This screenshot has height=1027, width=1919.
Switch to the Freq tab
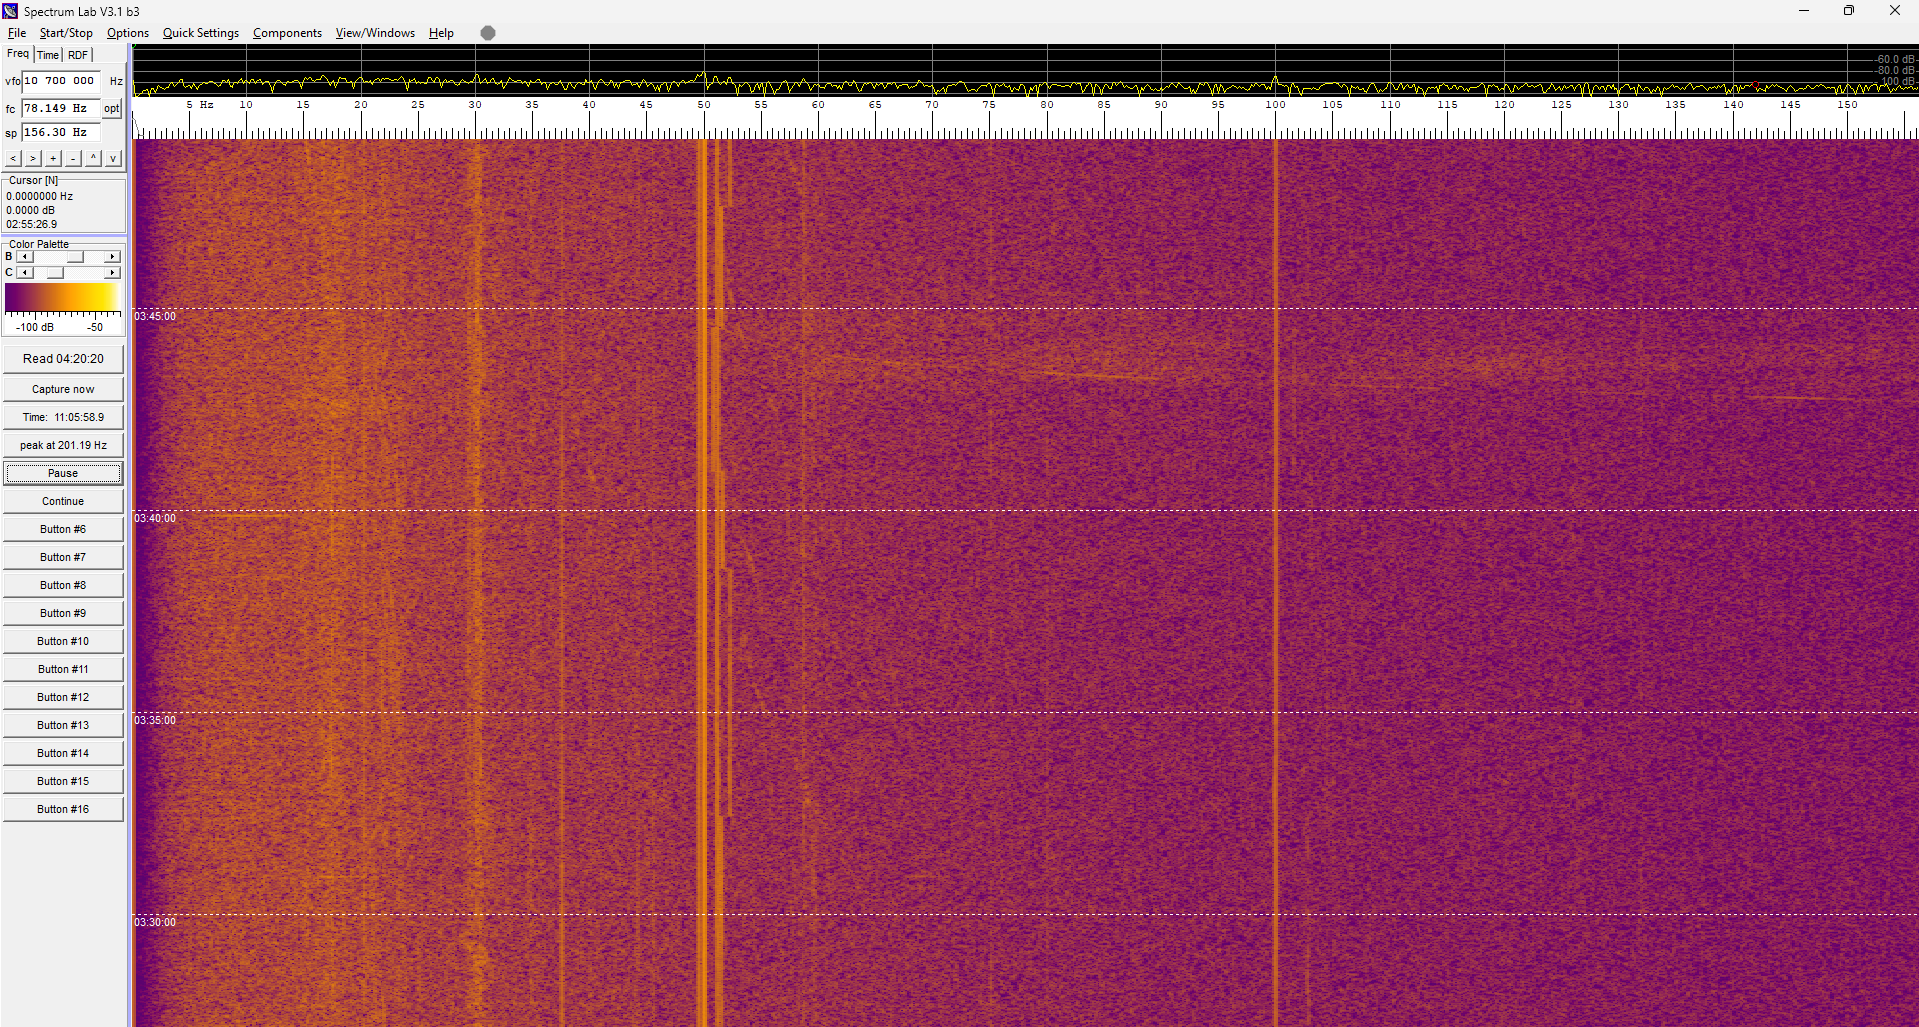click(x=18, y=54)
